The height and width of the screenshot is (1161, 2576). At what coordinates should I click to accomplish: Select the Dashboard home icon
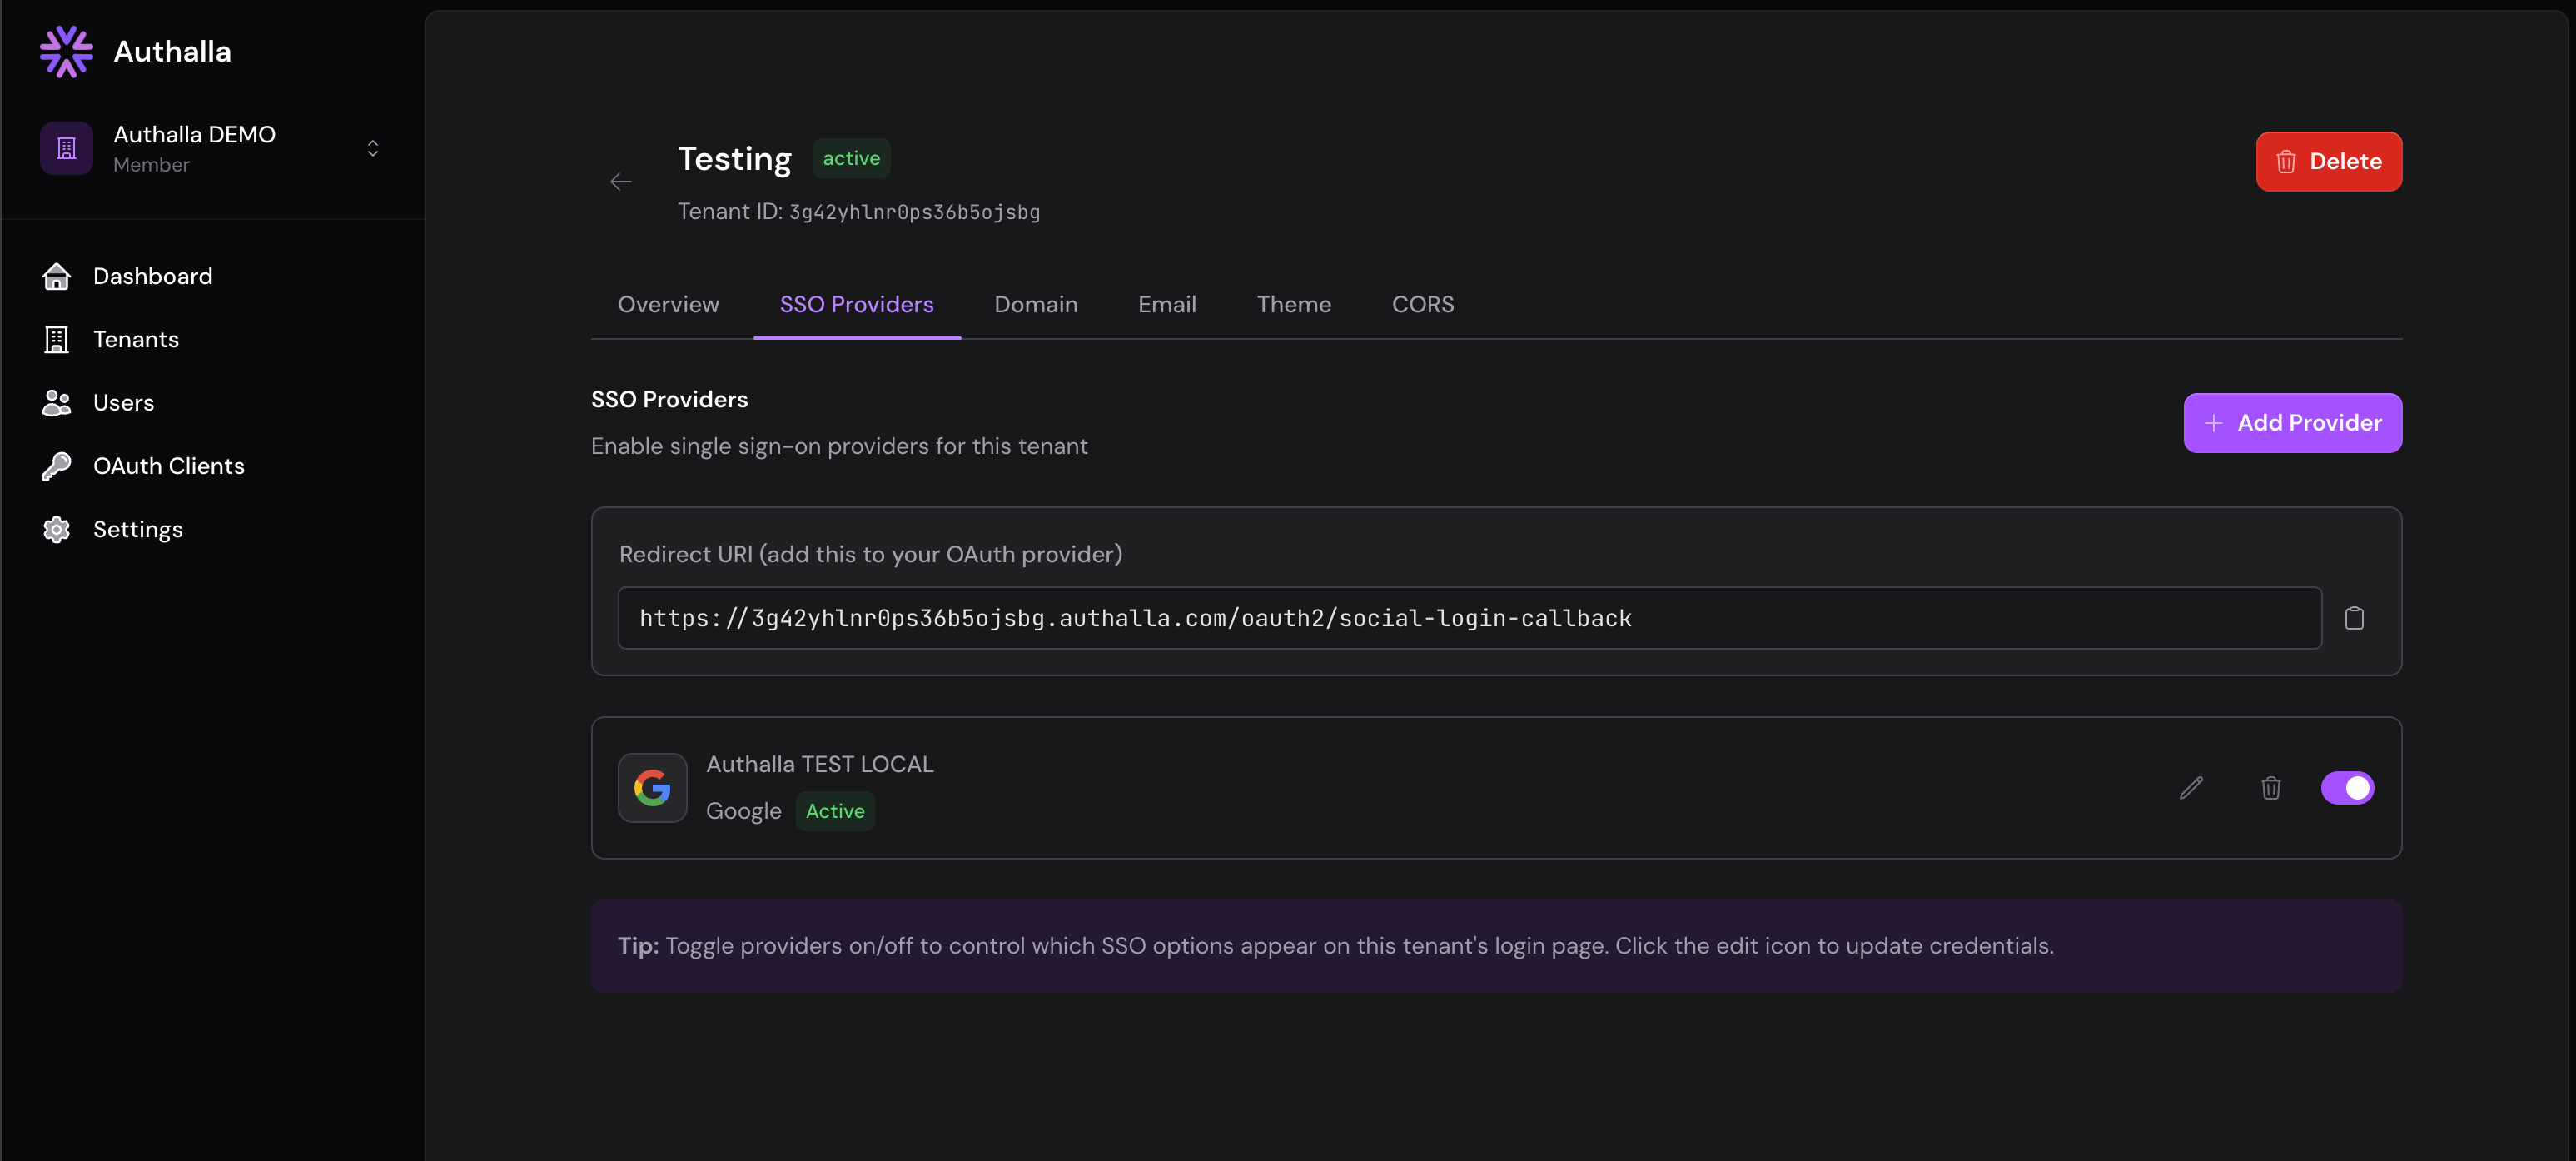pos(56,276)
